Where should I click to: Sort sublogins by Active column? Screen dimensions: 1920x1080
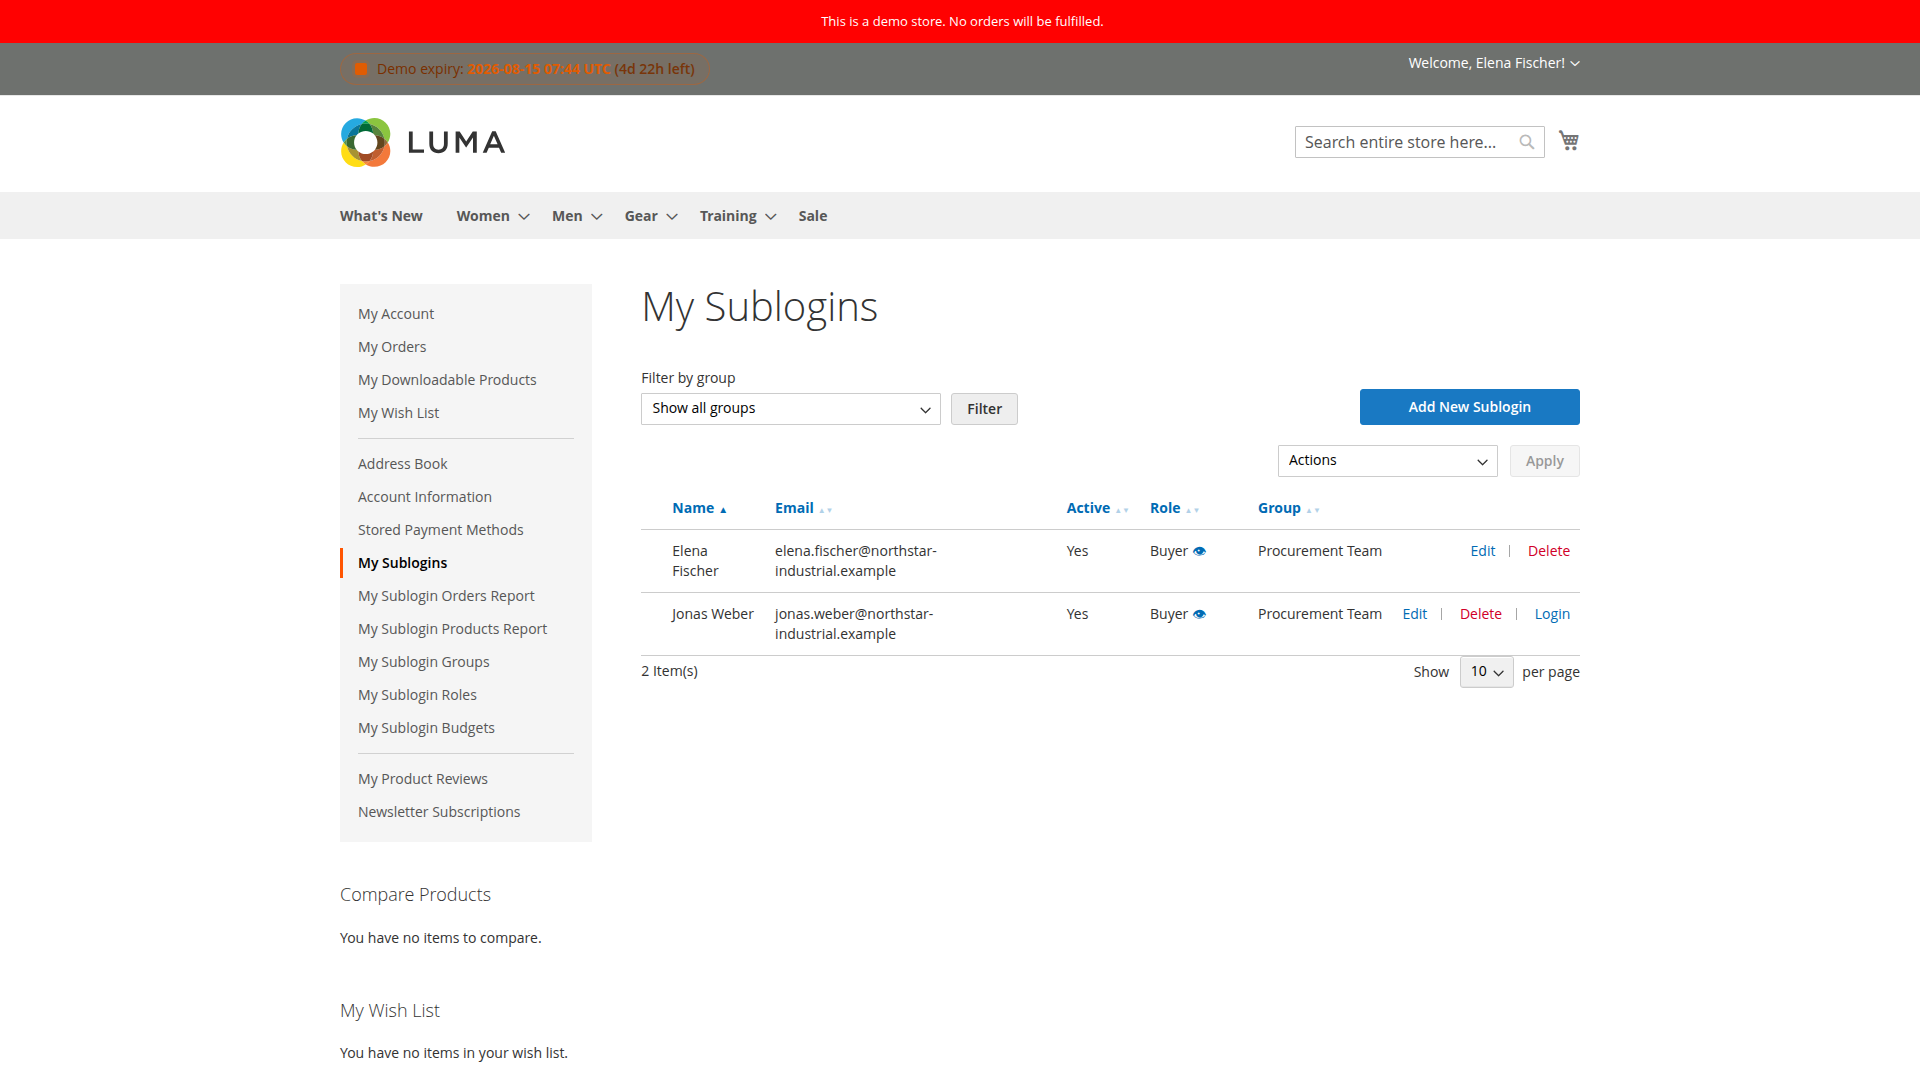click(x=1097, y=508)
